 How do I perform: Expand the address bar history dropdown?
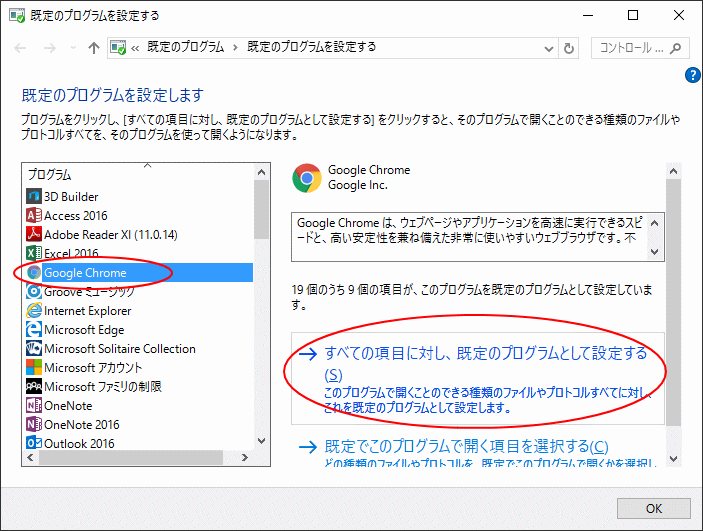(548, 48)
